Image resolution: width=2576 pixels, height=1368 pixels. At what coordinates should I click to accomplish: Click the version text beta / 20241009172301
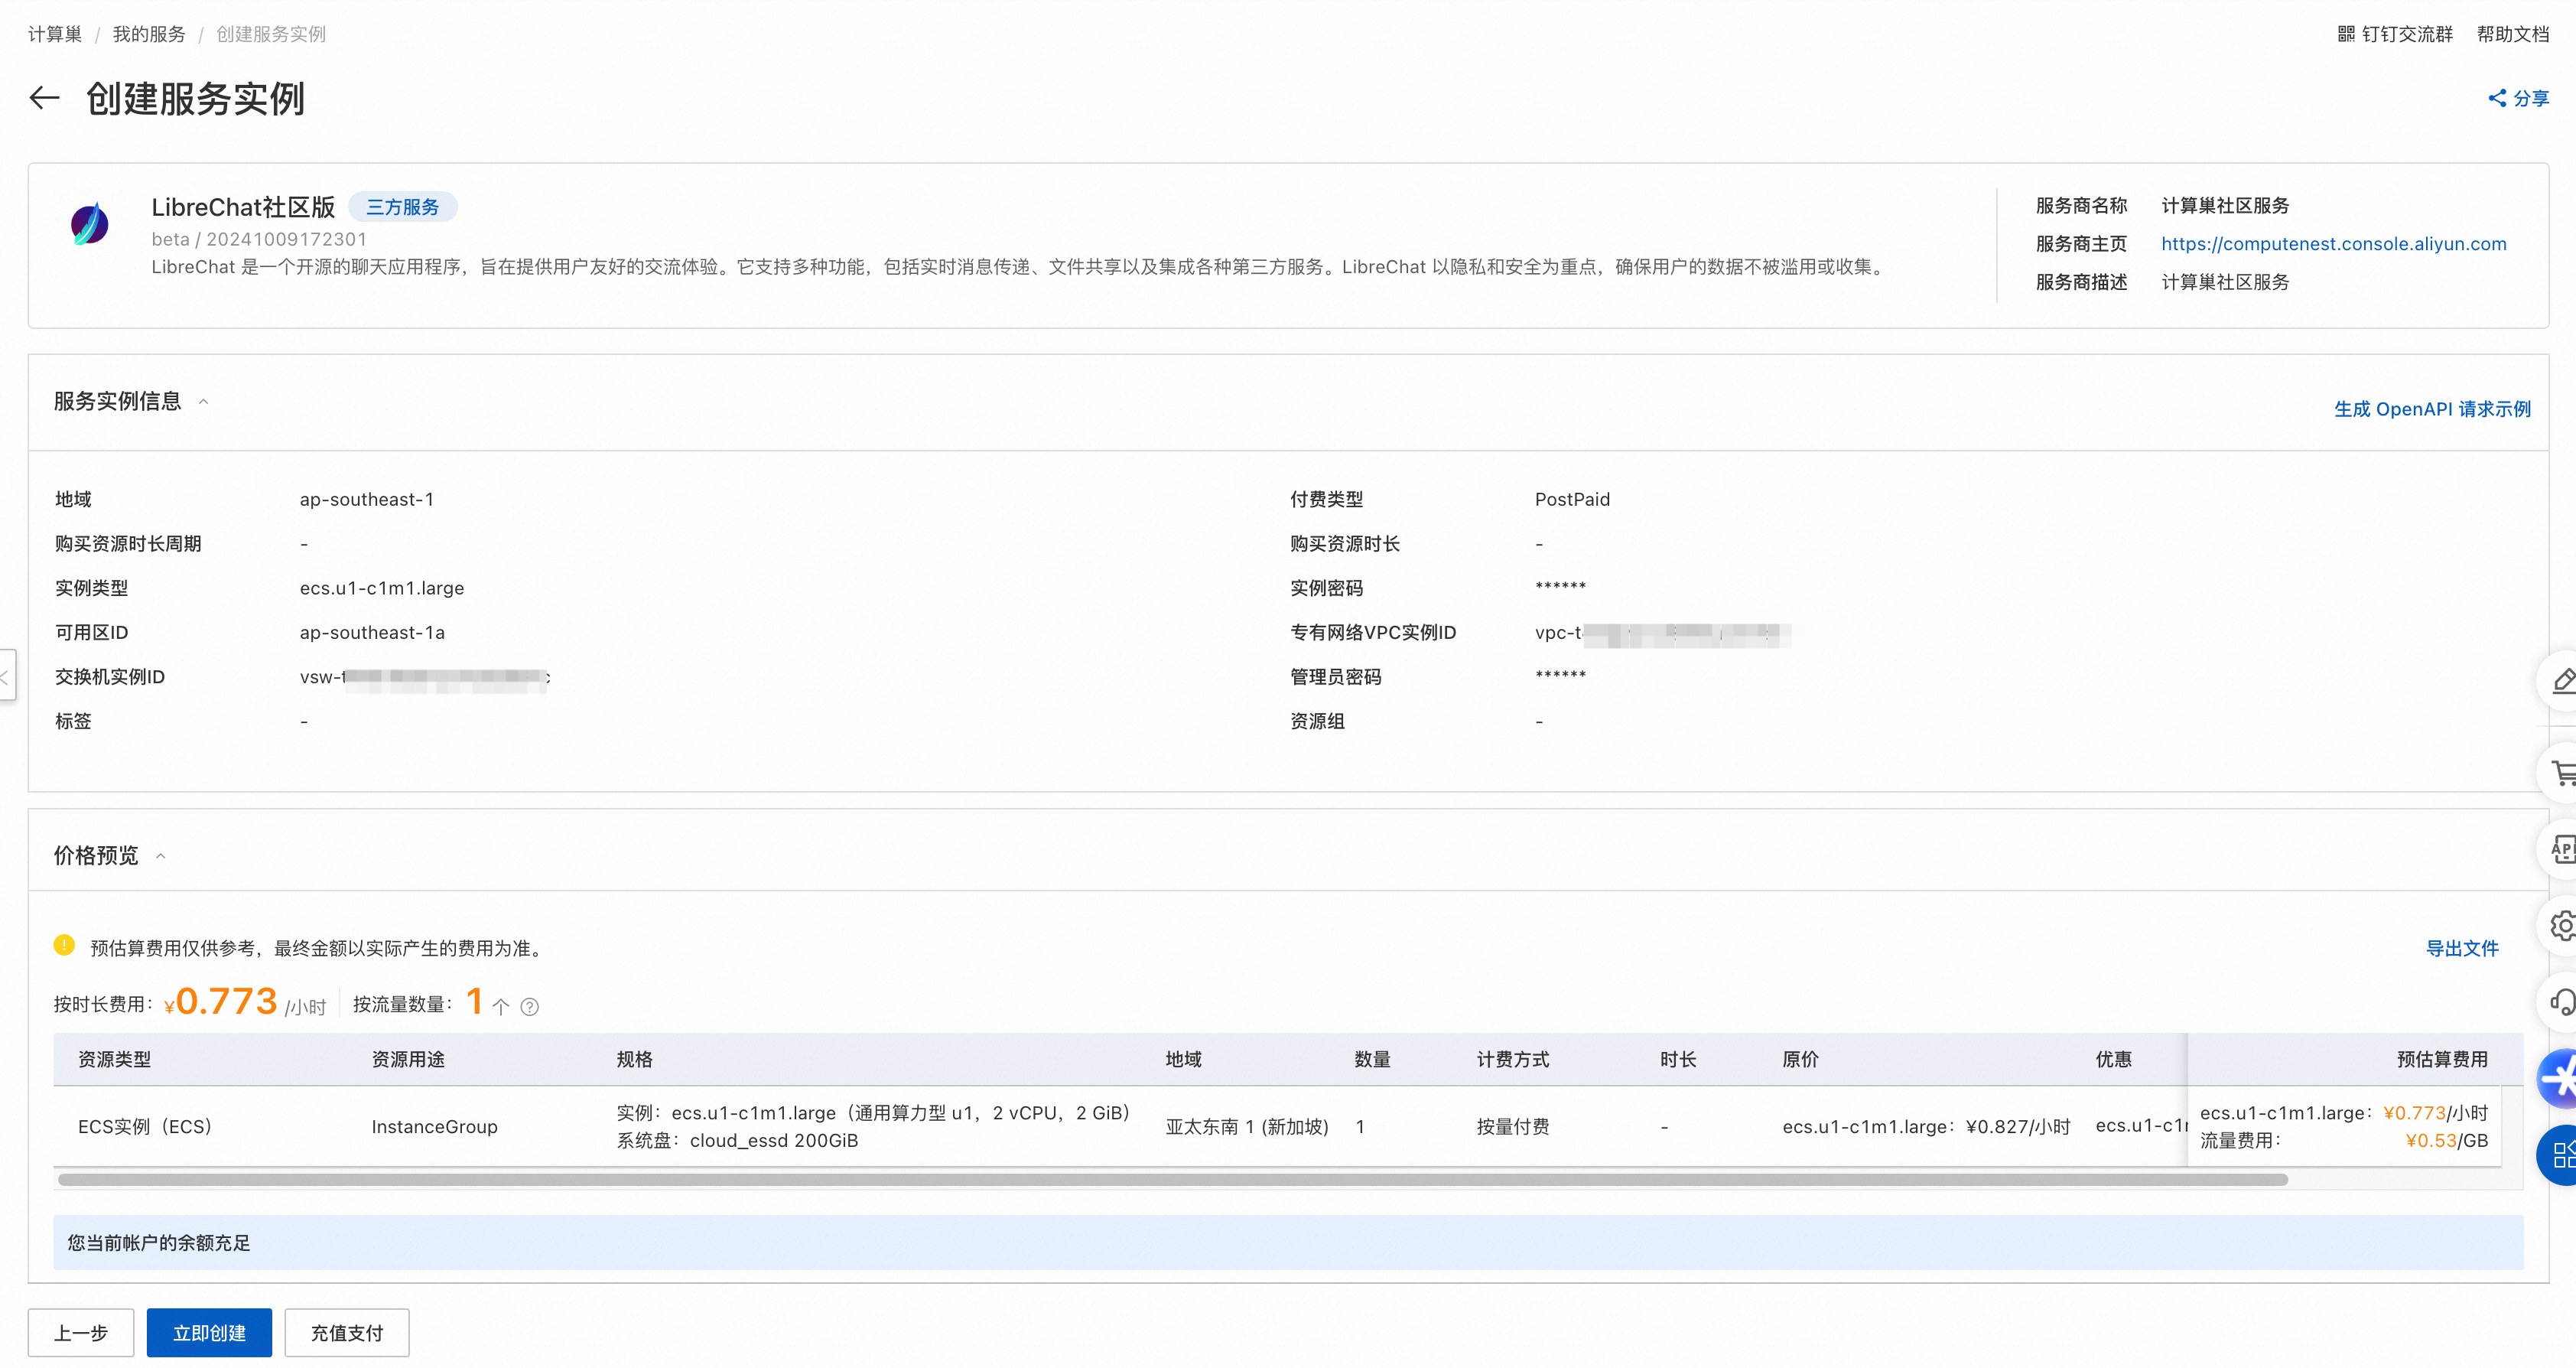(x=259, y=239)
